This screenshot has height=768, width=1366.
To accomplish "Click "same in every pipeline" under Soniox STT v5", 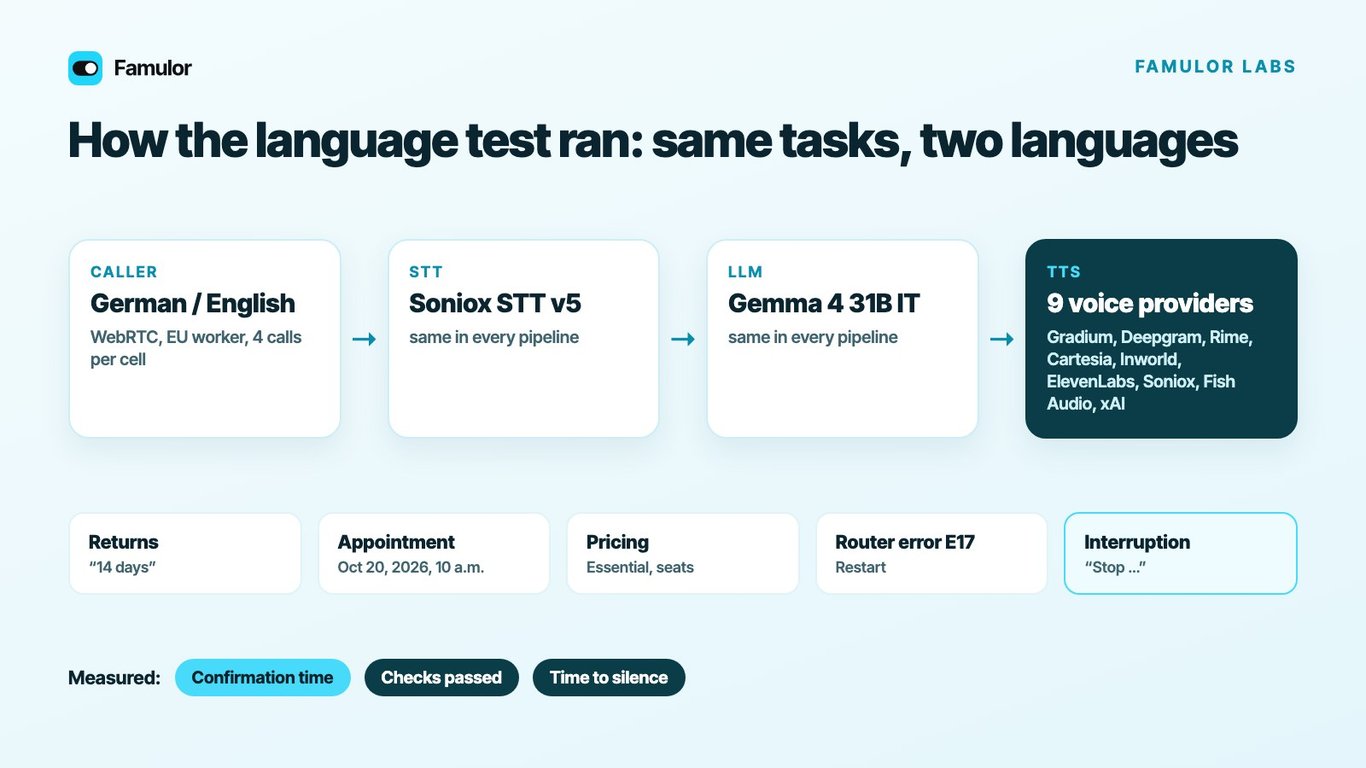I will point(494,337).
